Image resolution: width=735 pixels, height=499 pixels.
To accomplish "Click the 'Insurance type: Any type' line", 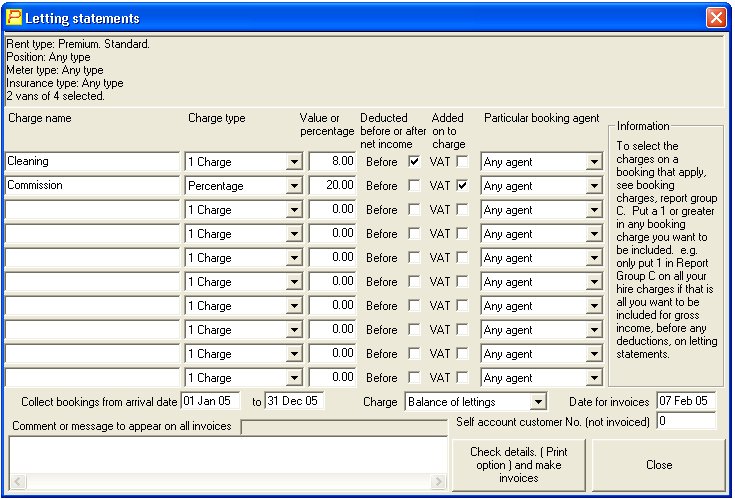I will tap(65, 83).
